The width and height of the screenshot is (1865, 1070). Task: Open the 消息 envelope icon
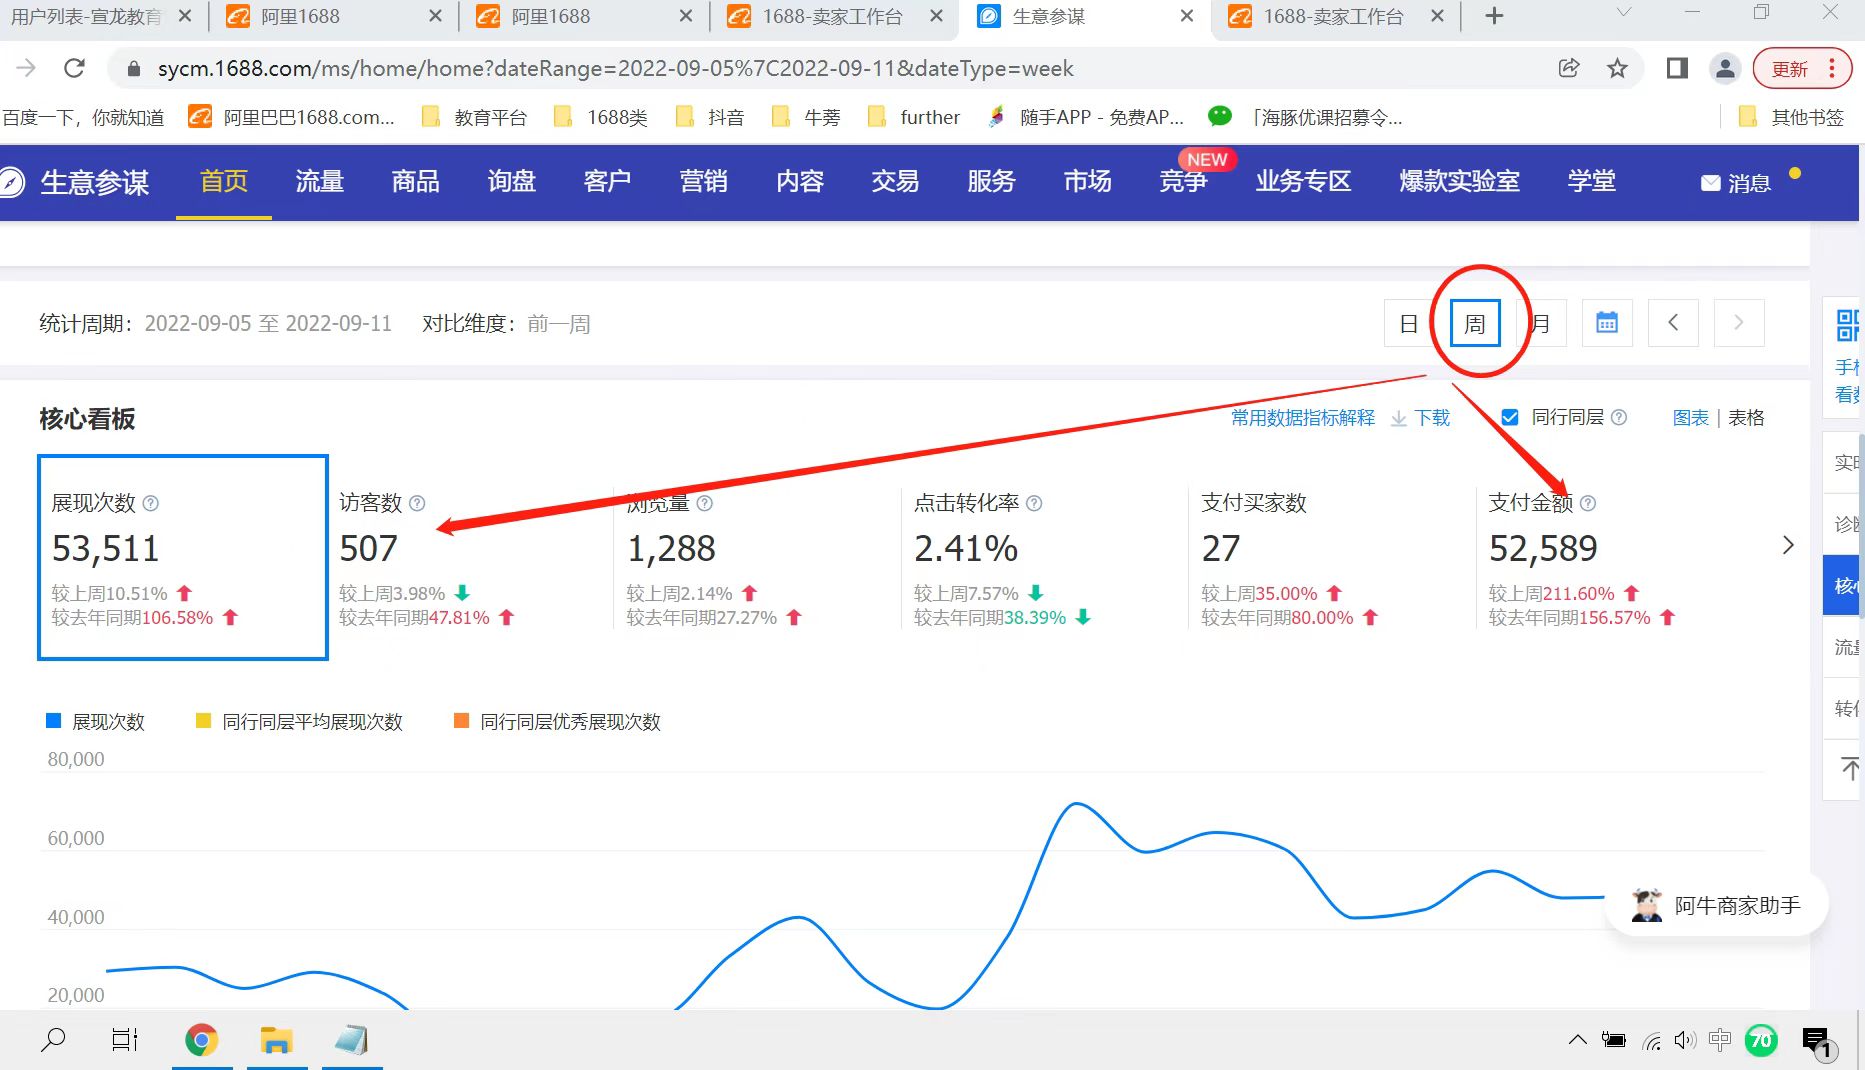coord(1710,183)
